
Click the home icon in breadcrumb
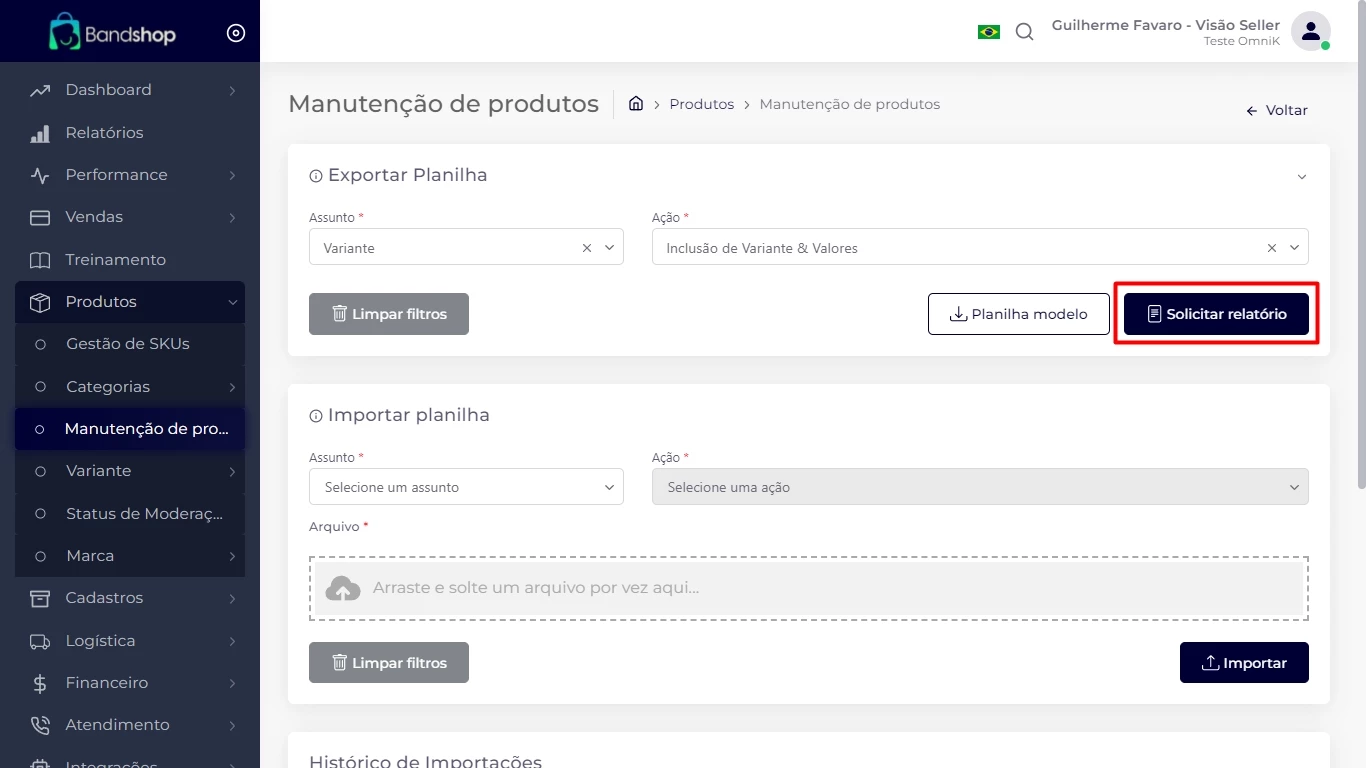point(635,104)
